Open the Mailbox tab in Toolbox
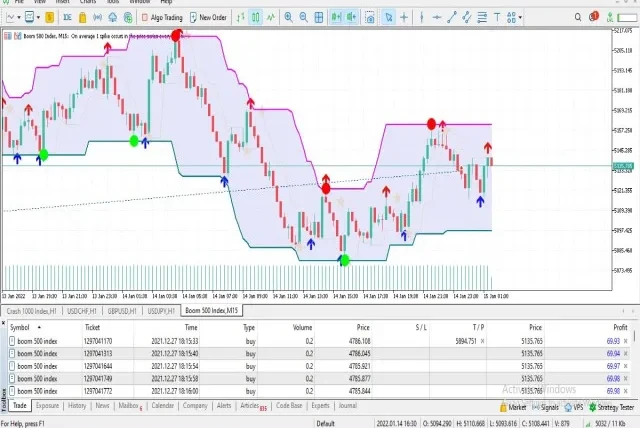The height and width of the screenshot is (428, 640). coord(130,406)
